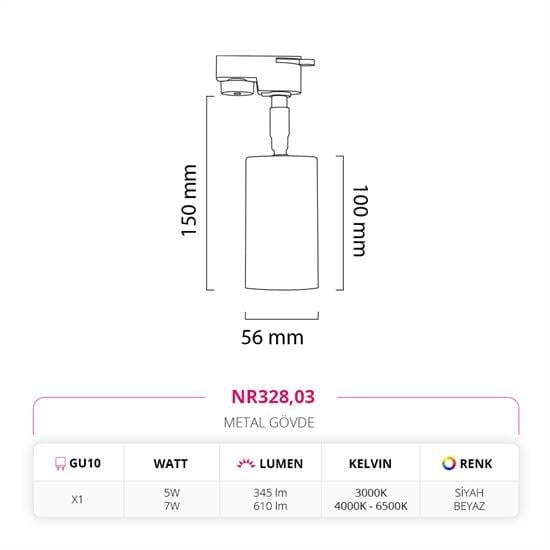Image resolution: width=550 pixels, height=550 pixels.
Task: Click the 150 mm height dimension label
Action: tap(189, 200)
